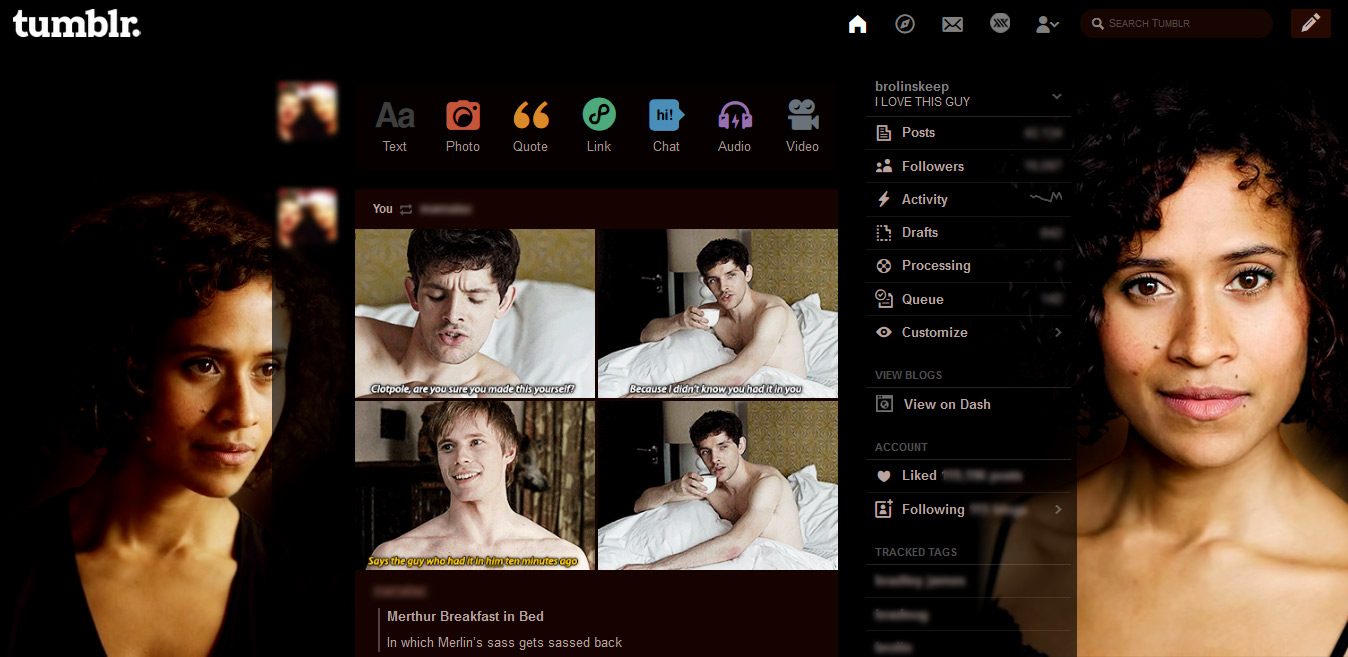Click the activity sparkline graph
Screen dimensions: 1348x657
click(1046, 198)
